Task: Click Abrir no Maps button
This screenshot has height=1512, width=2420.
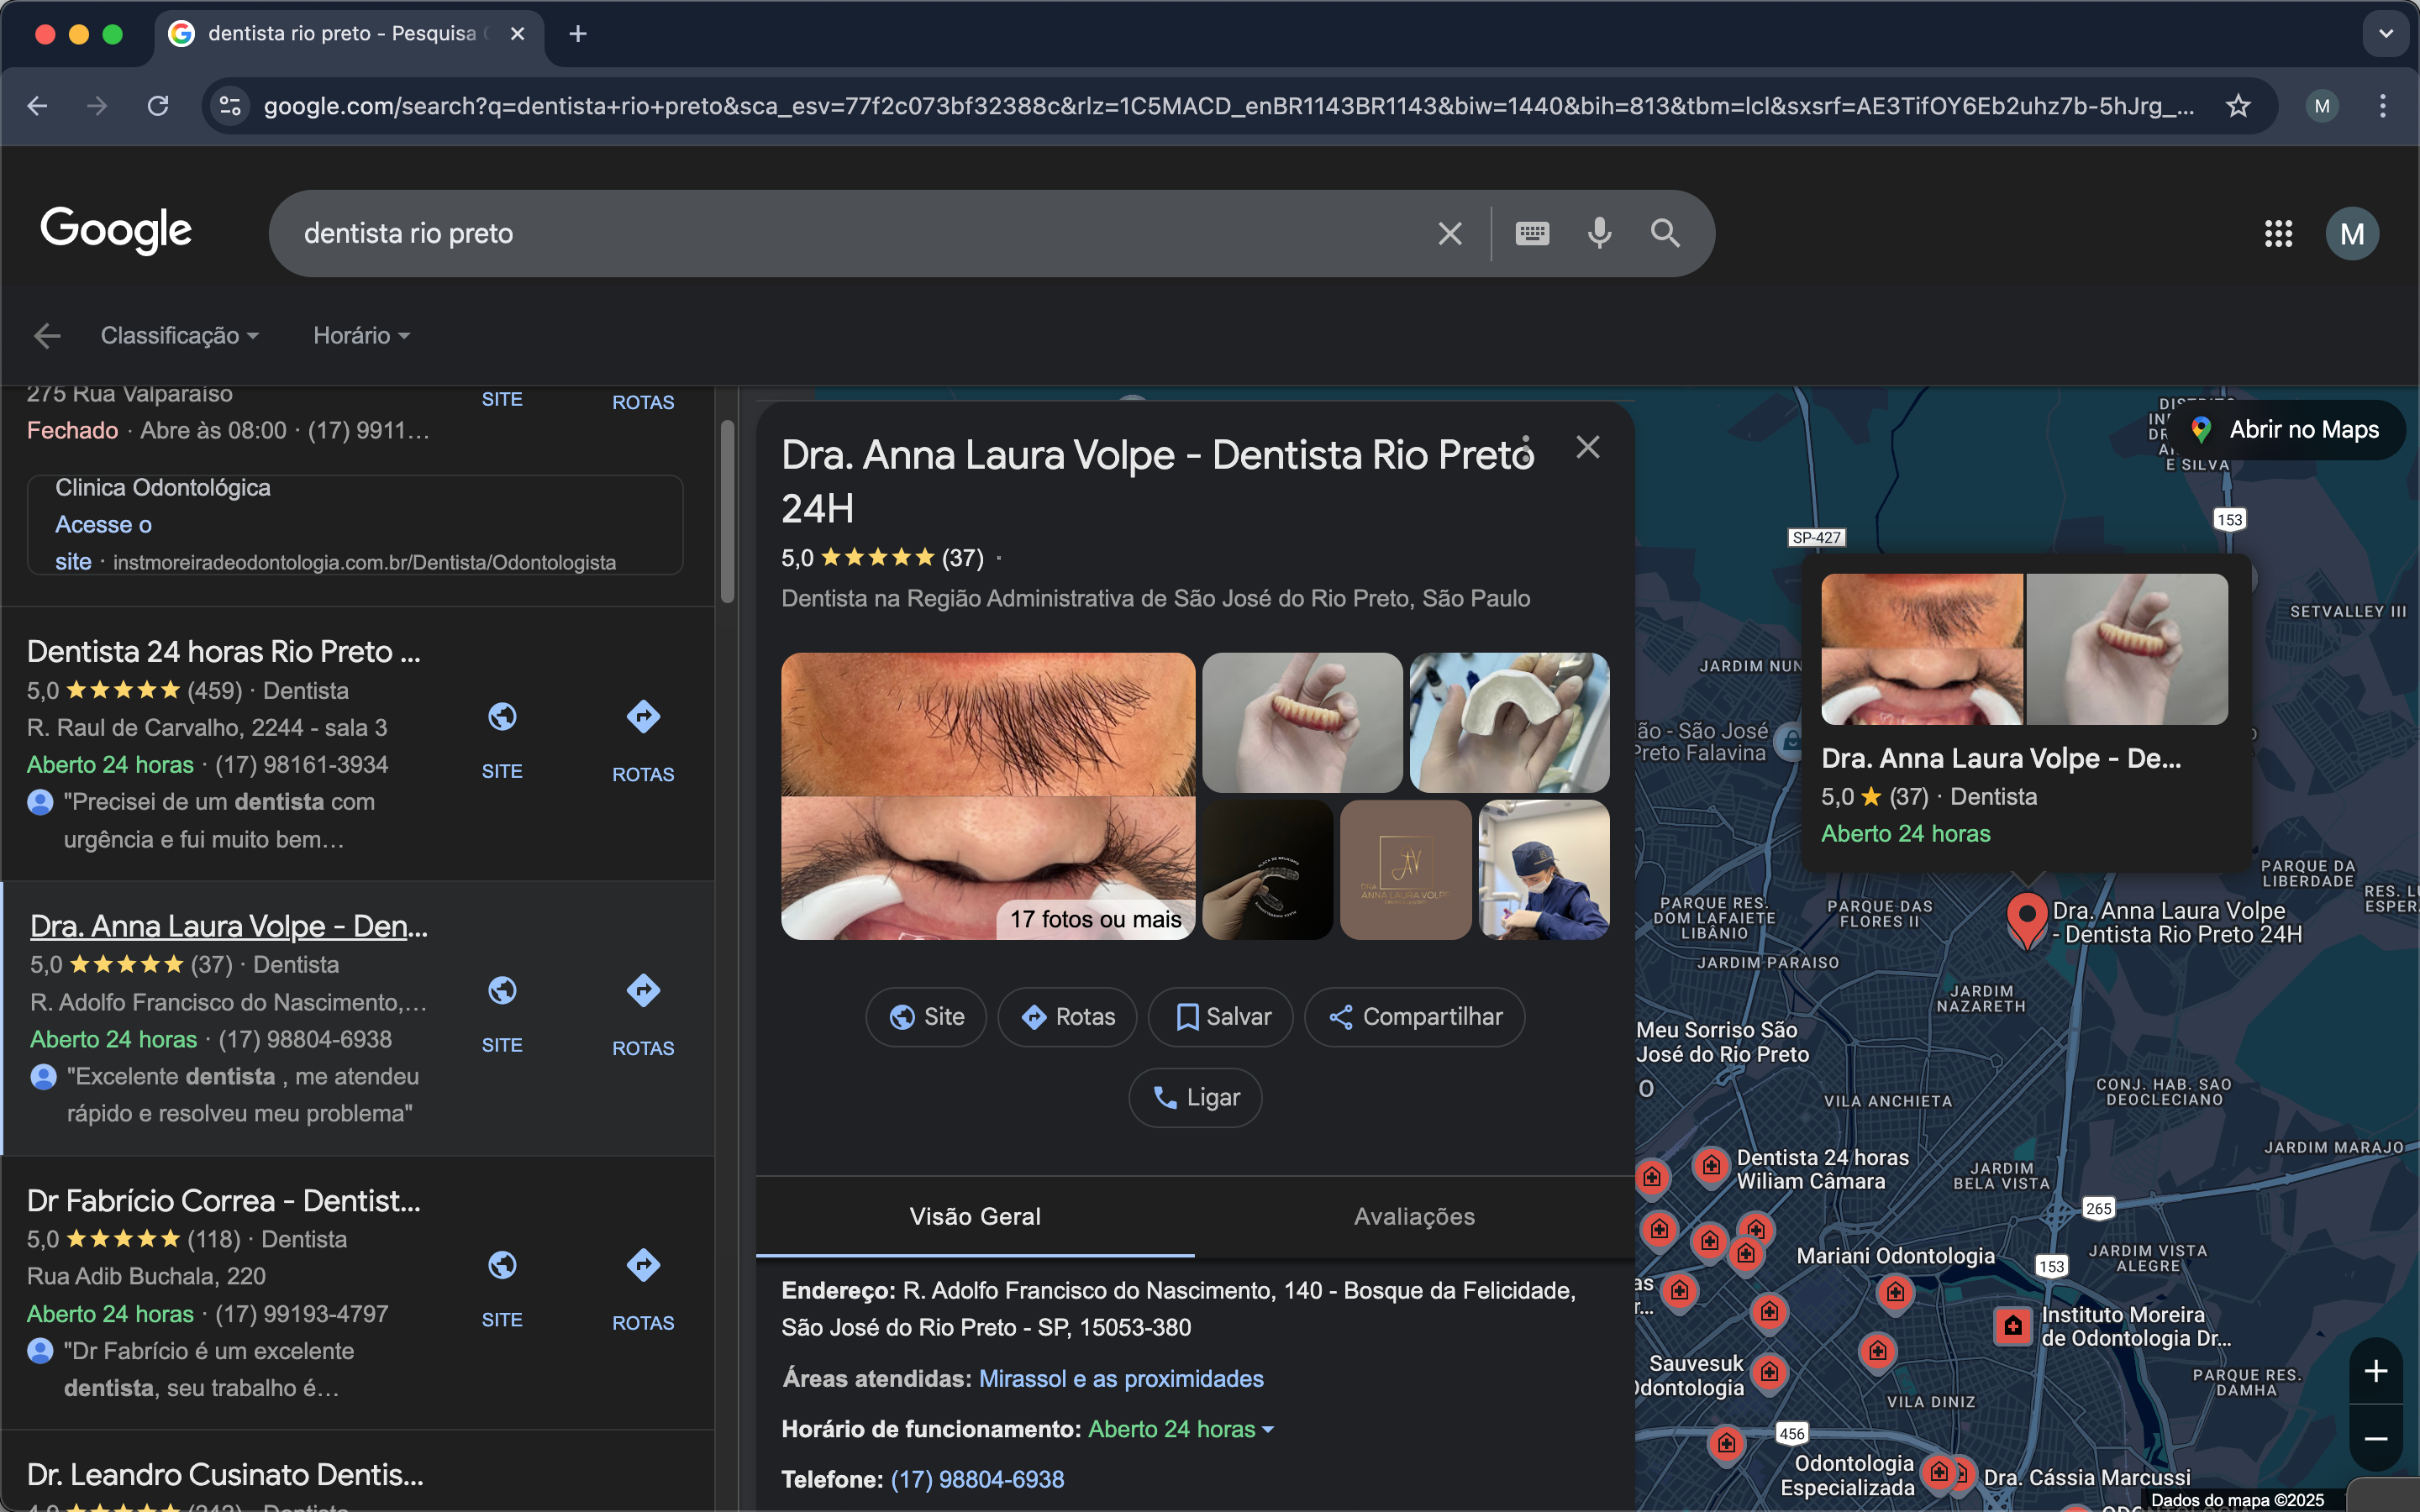Action: (2288, 430)
